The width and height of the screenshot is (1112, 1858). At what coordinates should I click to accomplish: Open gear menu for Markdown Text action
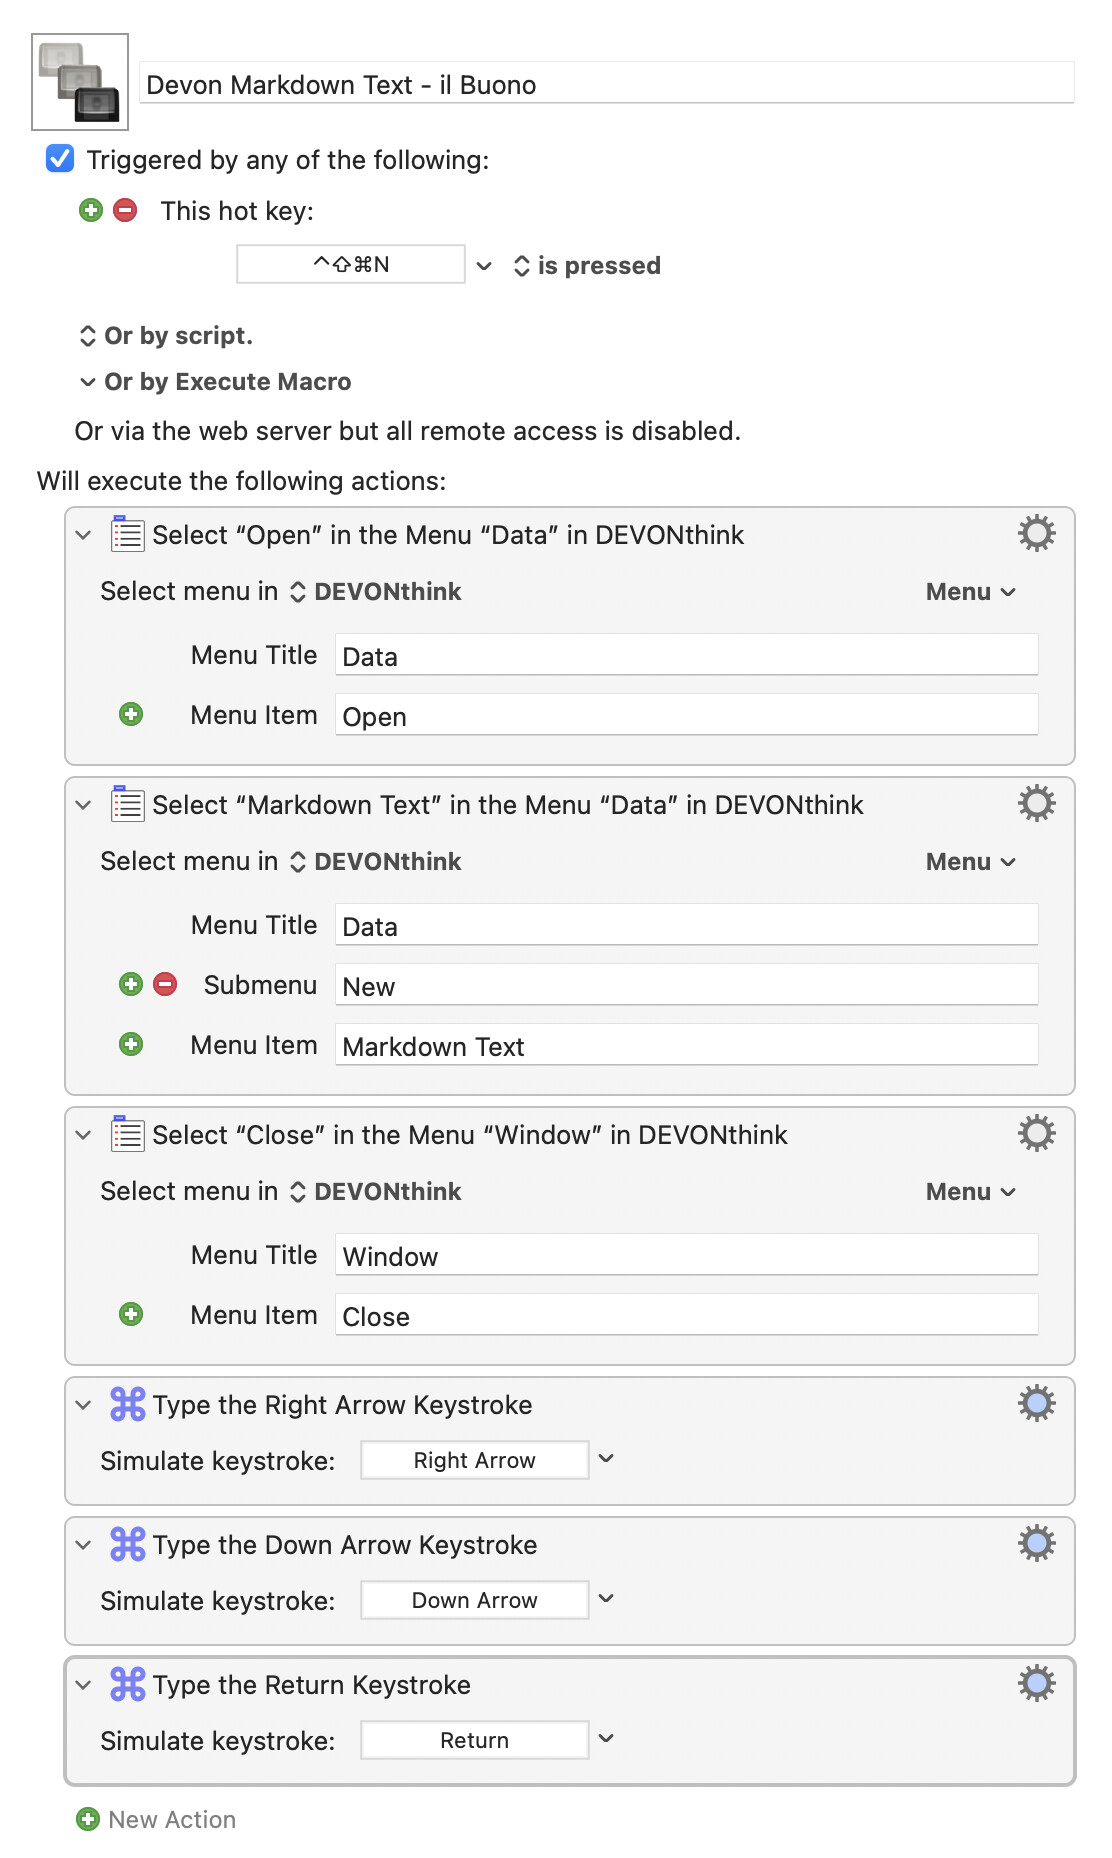(1036, 804)
